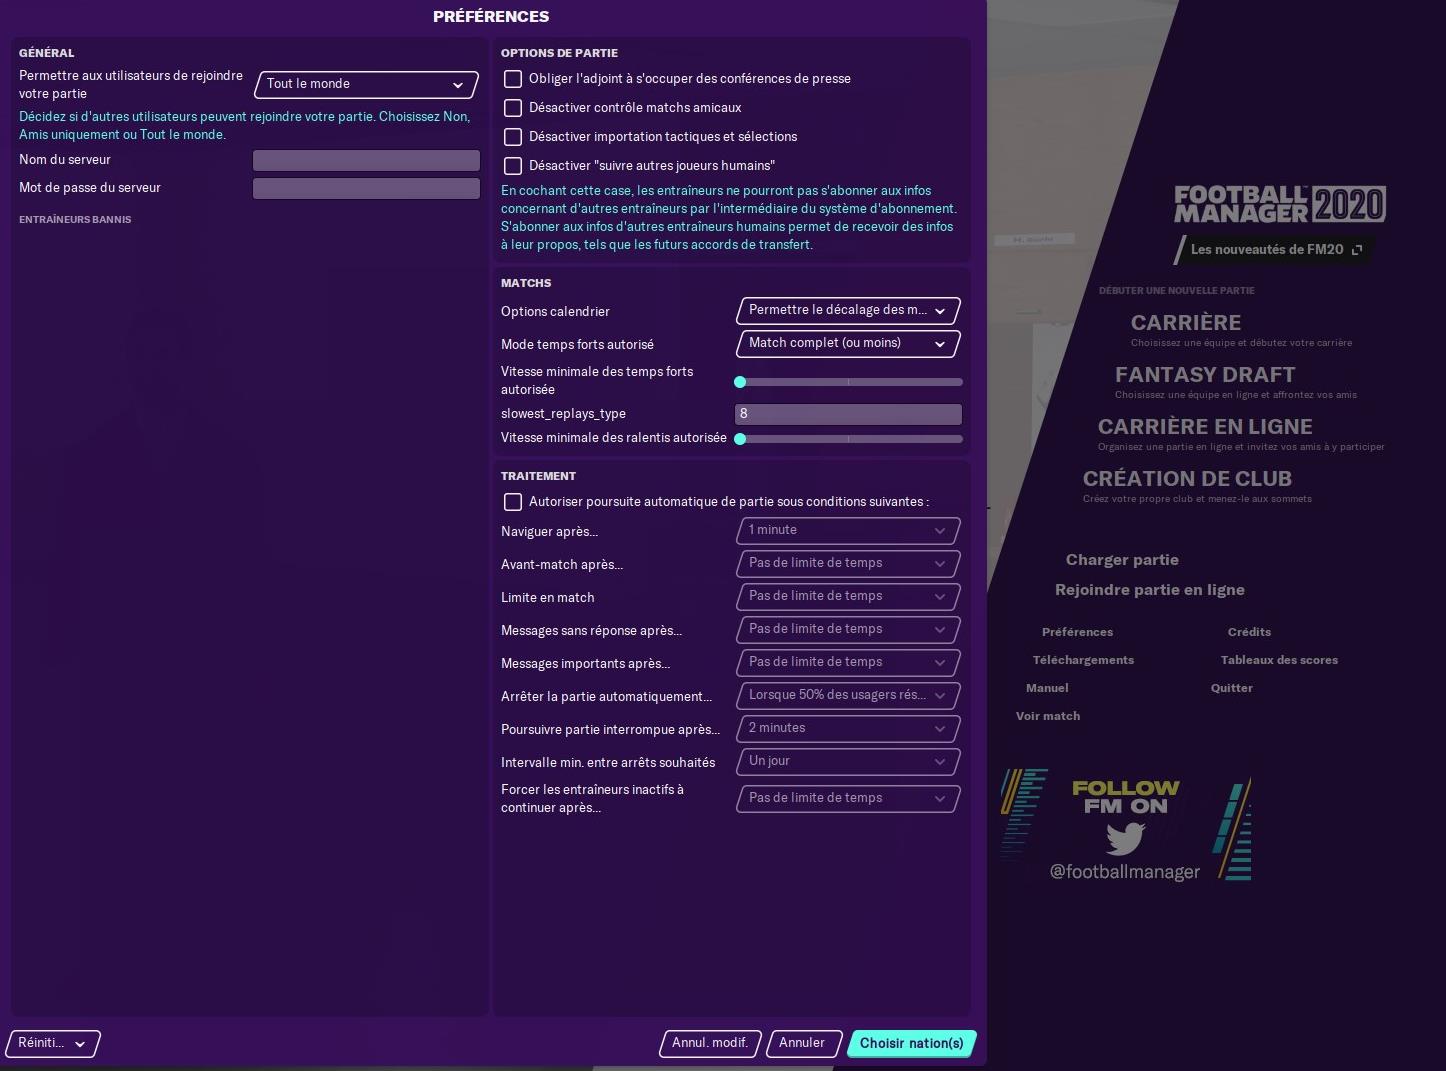This screenshot has height=1071, width=1446.
Task: Click the Twitter bird icon
Action: click(1125, 837)
